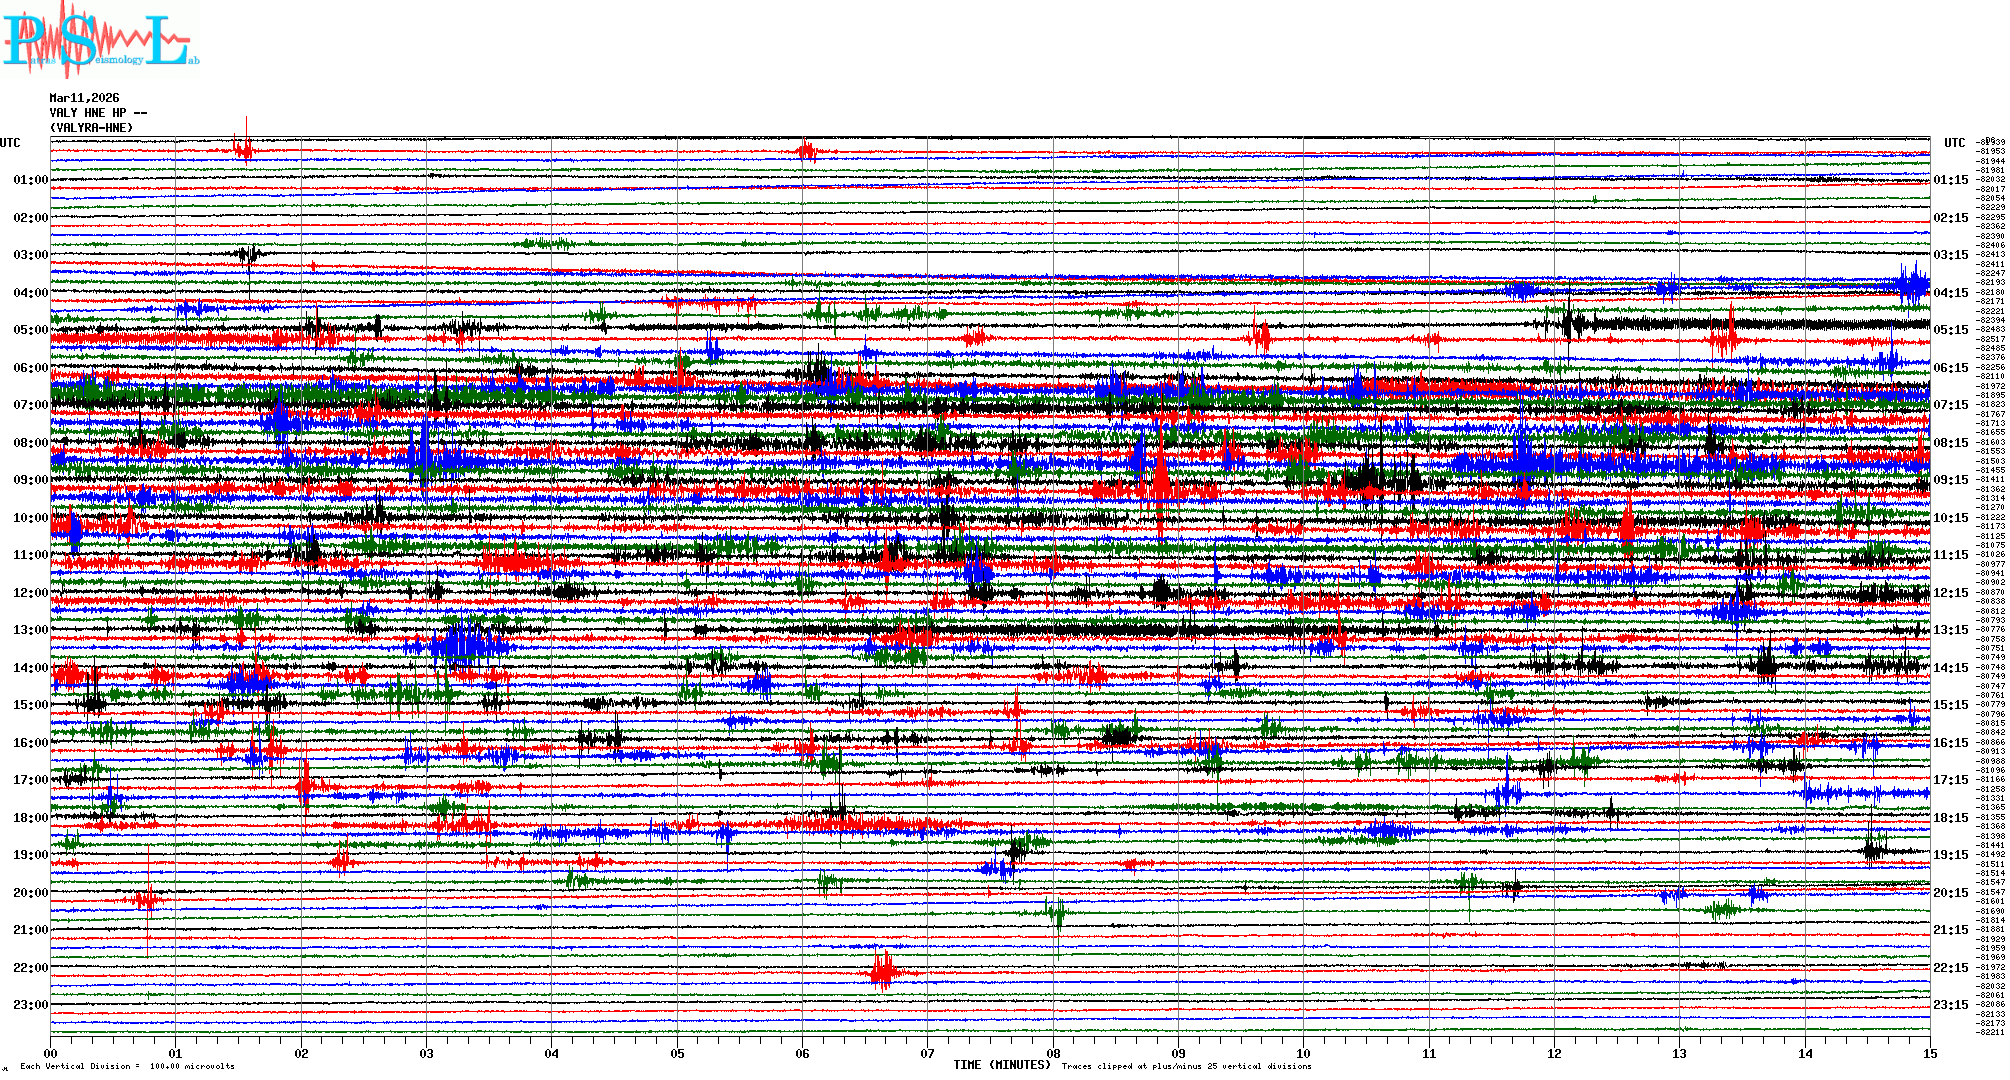
Task: Click the 12:00 hour label on left
Action: tap(30, 593)
